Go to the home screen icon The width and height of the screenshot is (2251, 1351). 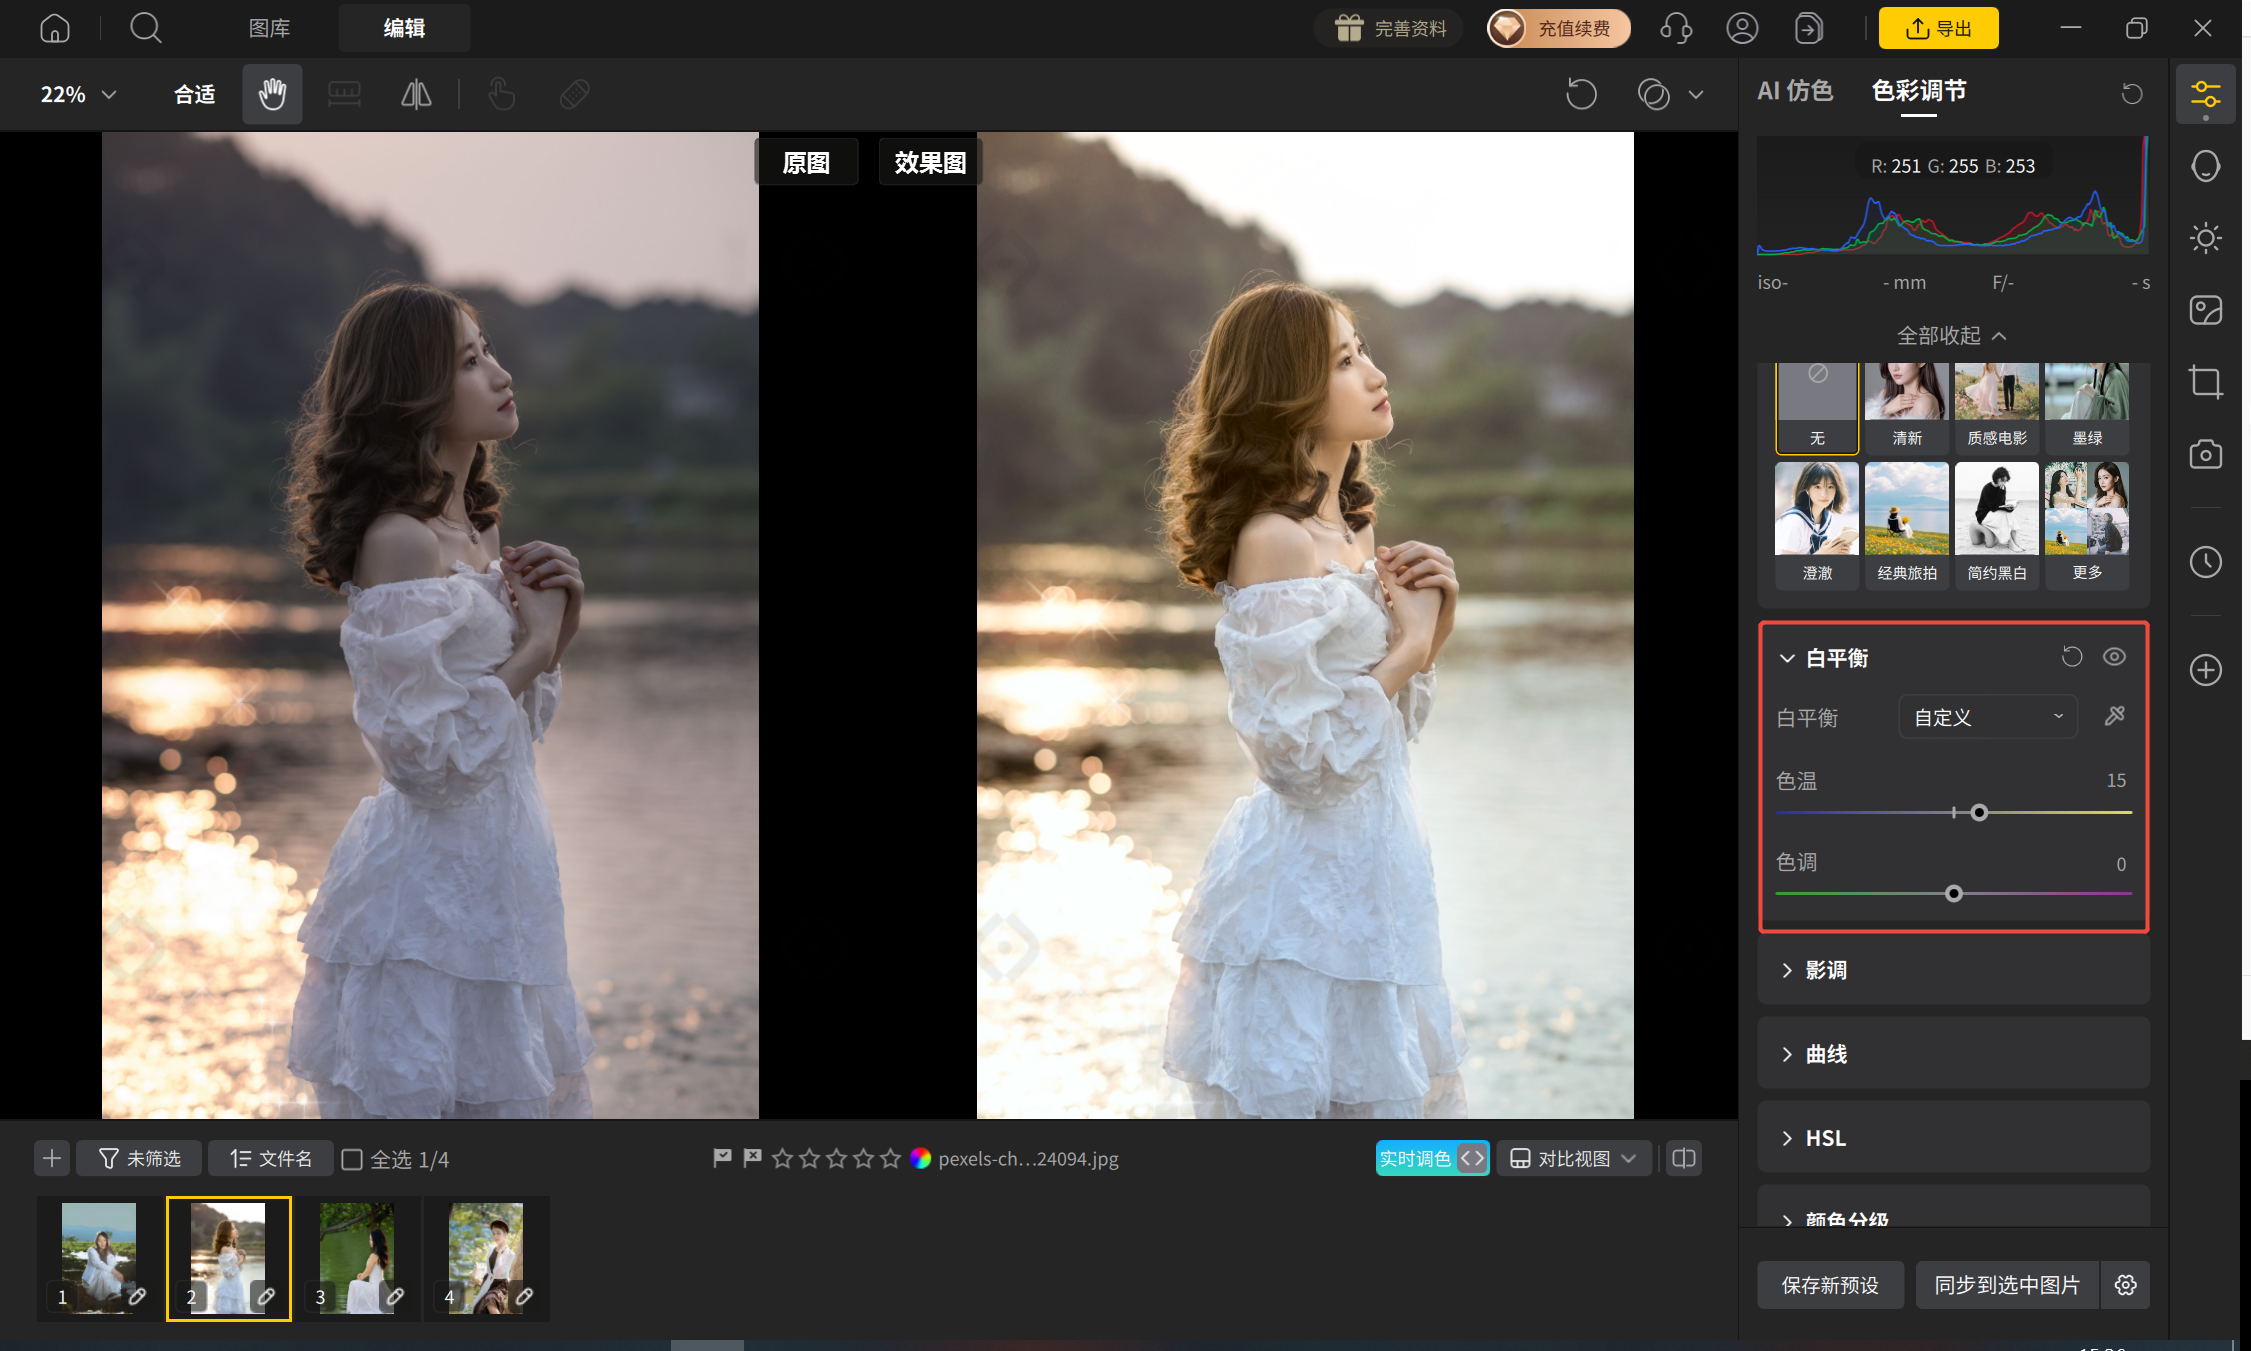click(x=55, y=28)
